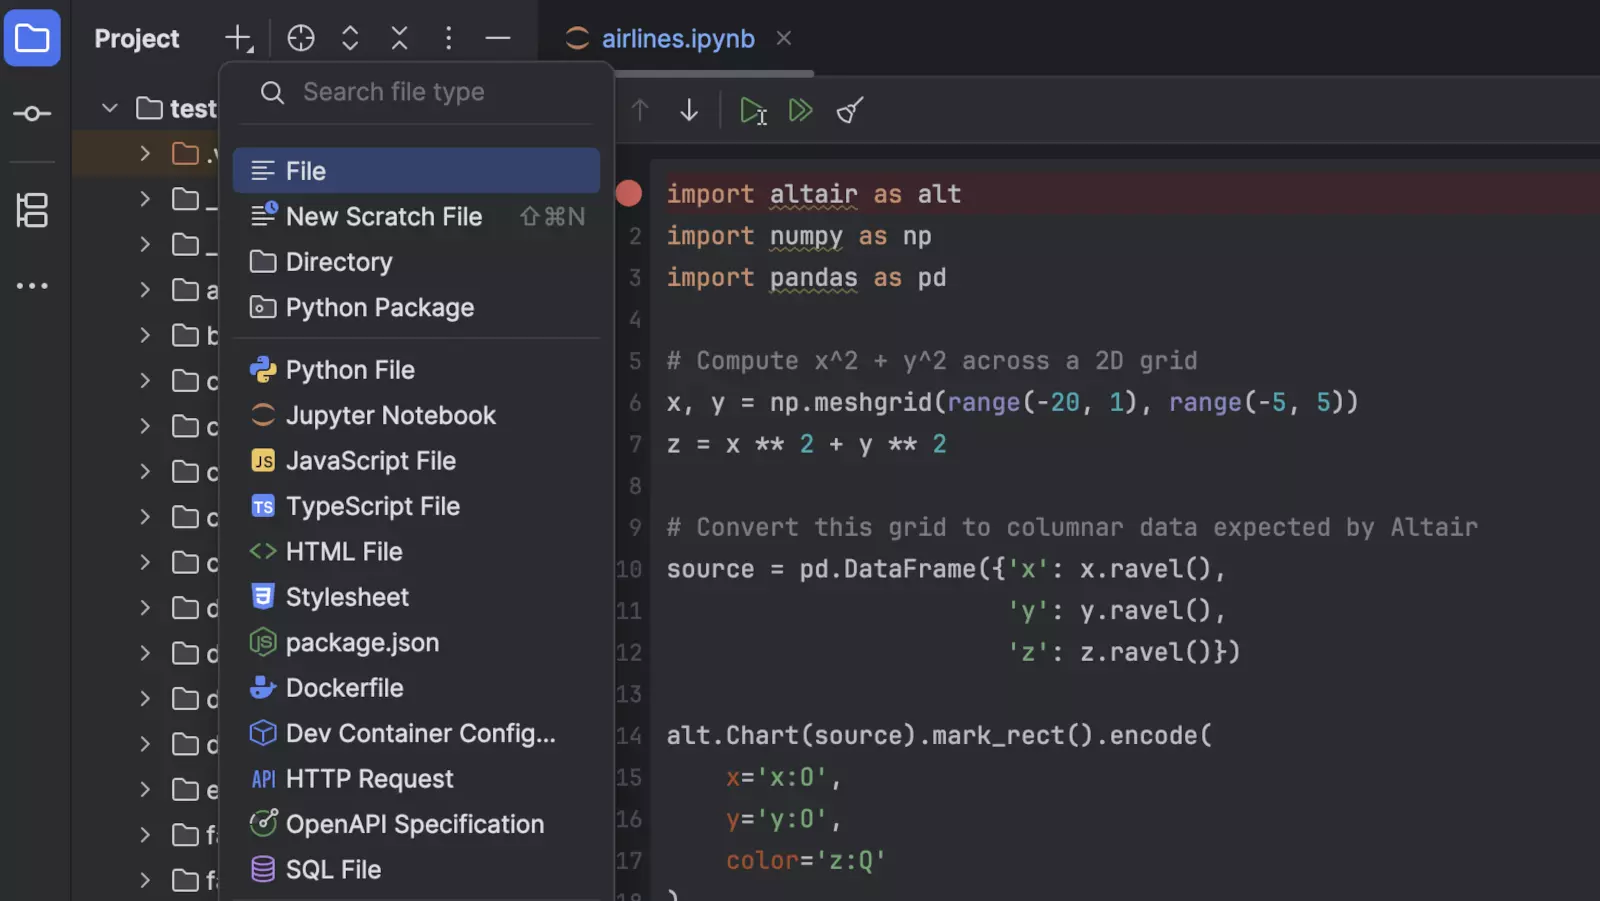Create a new HTTP Request file

pos(369,778)
